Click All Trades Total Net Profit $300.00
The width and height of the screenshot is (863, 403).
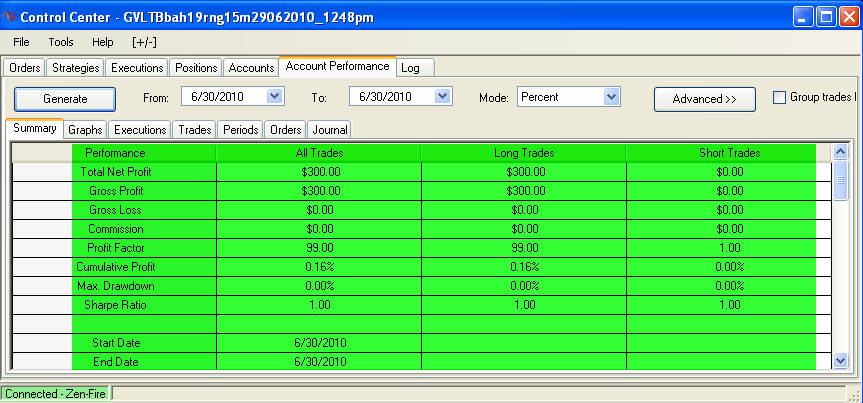point(319,172)
